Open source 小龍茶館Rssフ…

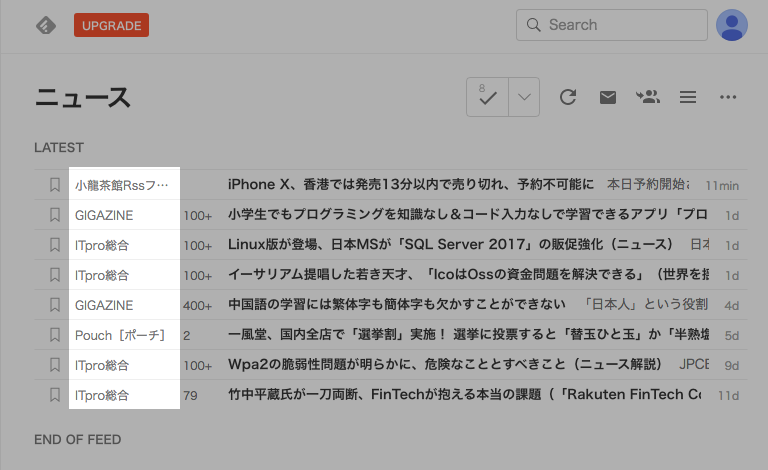point(121,186)
